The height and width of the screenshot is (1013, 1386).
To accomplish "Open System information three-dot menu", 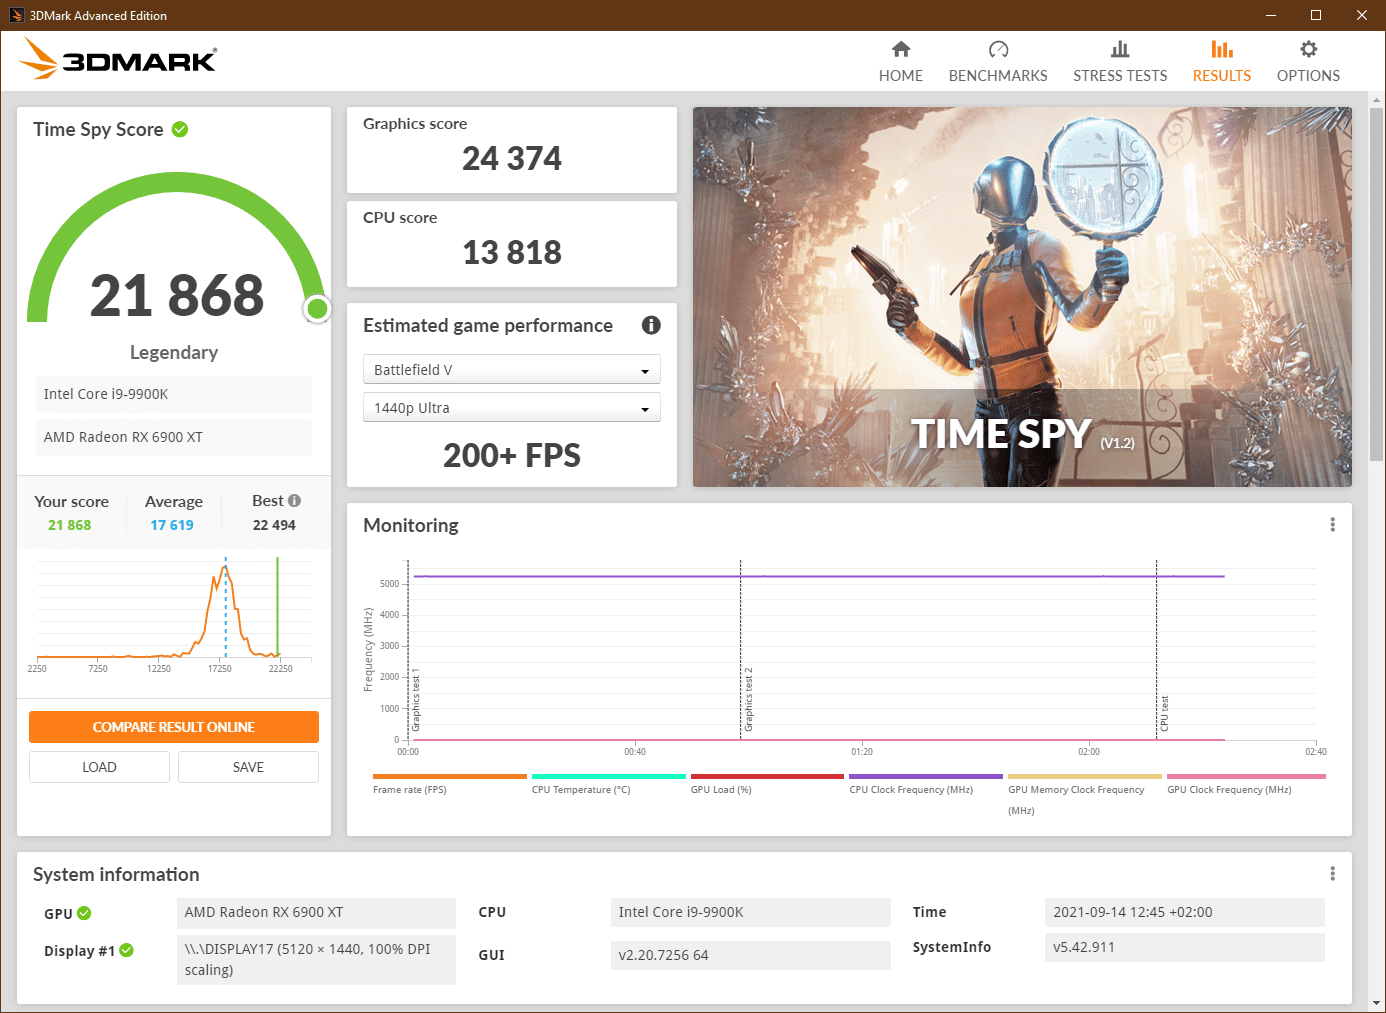I will click(1332, 874).
